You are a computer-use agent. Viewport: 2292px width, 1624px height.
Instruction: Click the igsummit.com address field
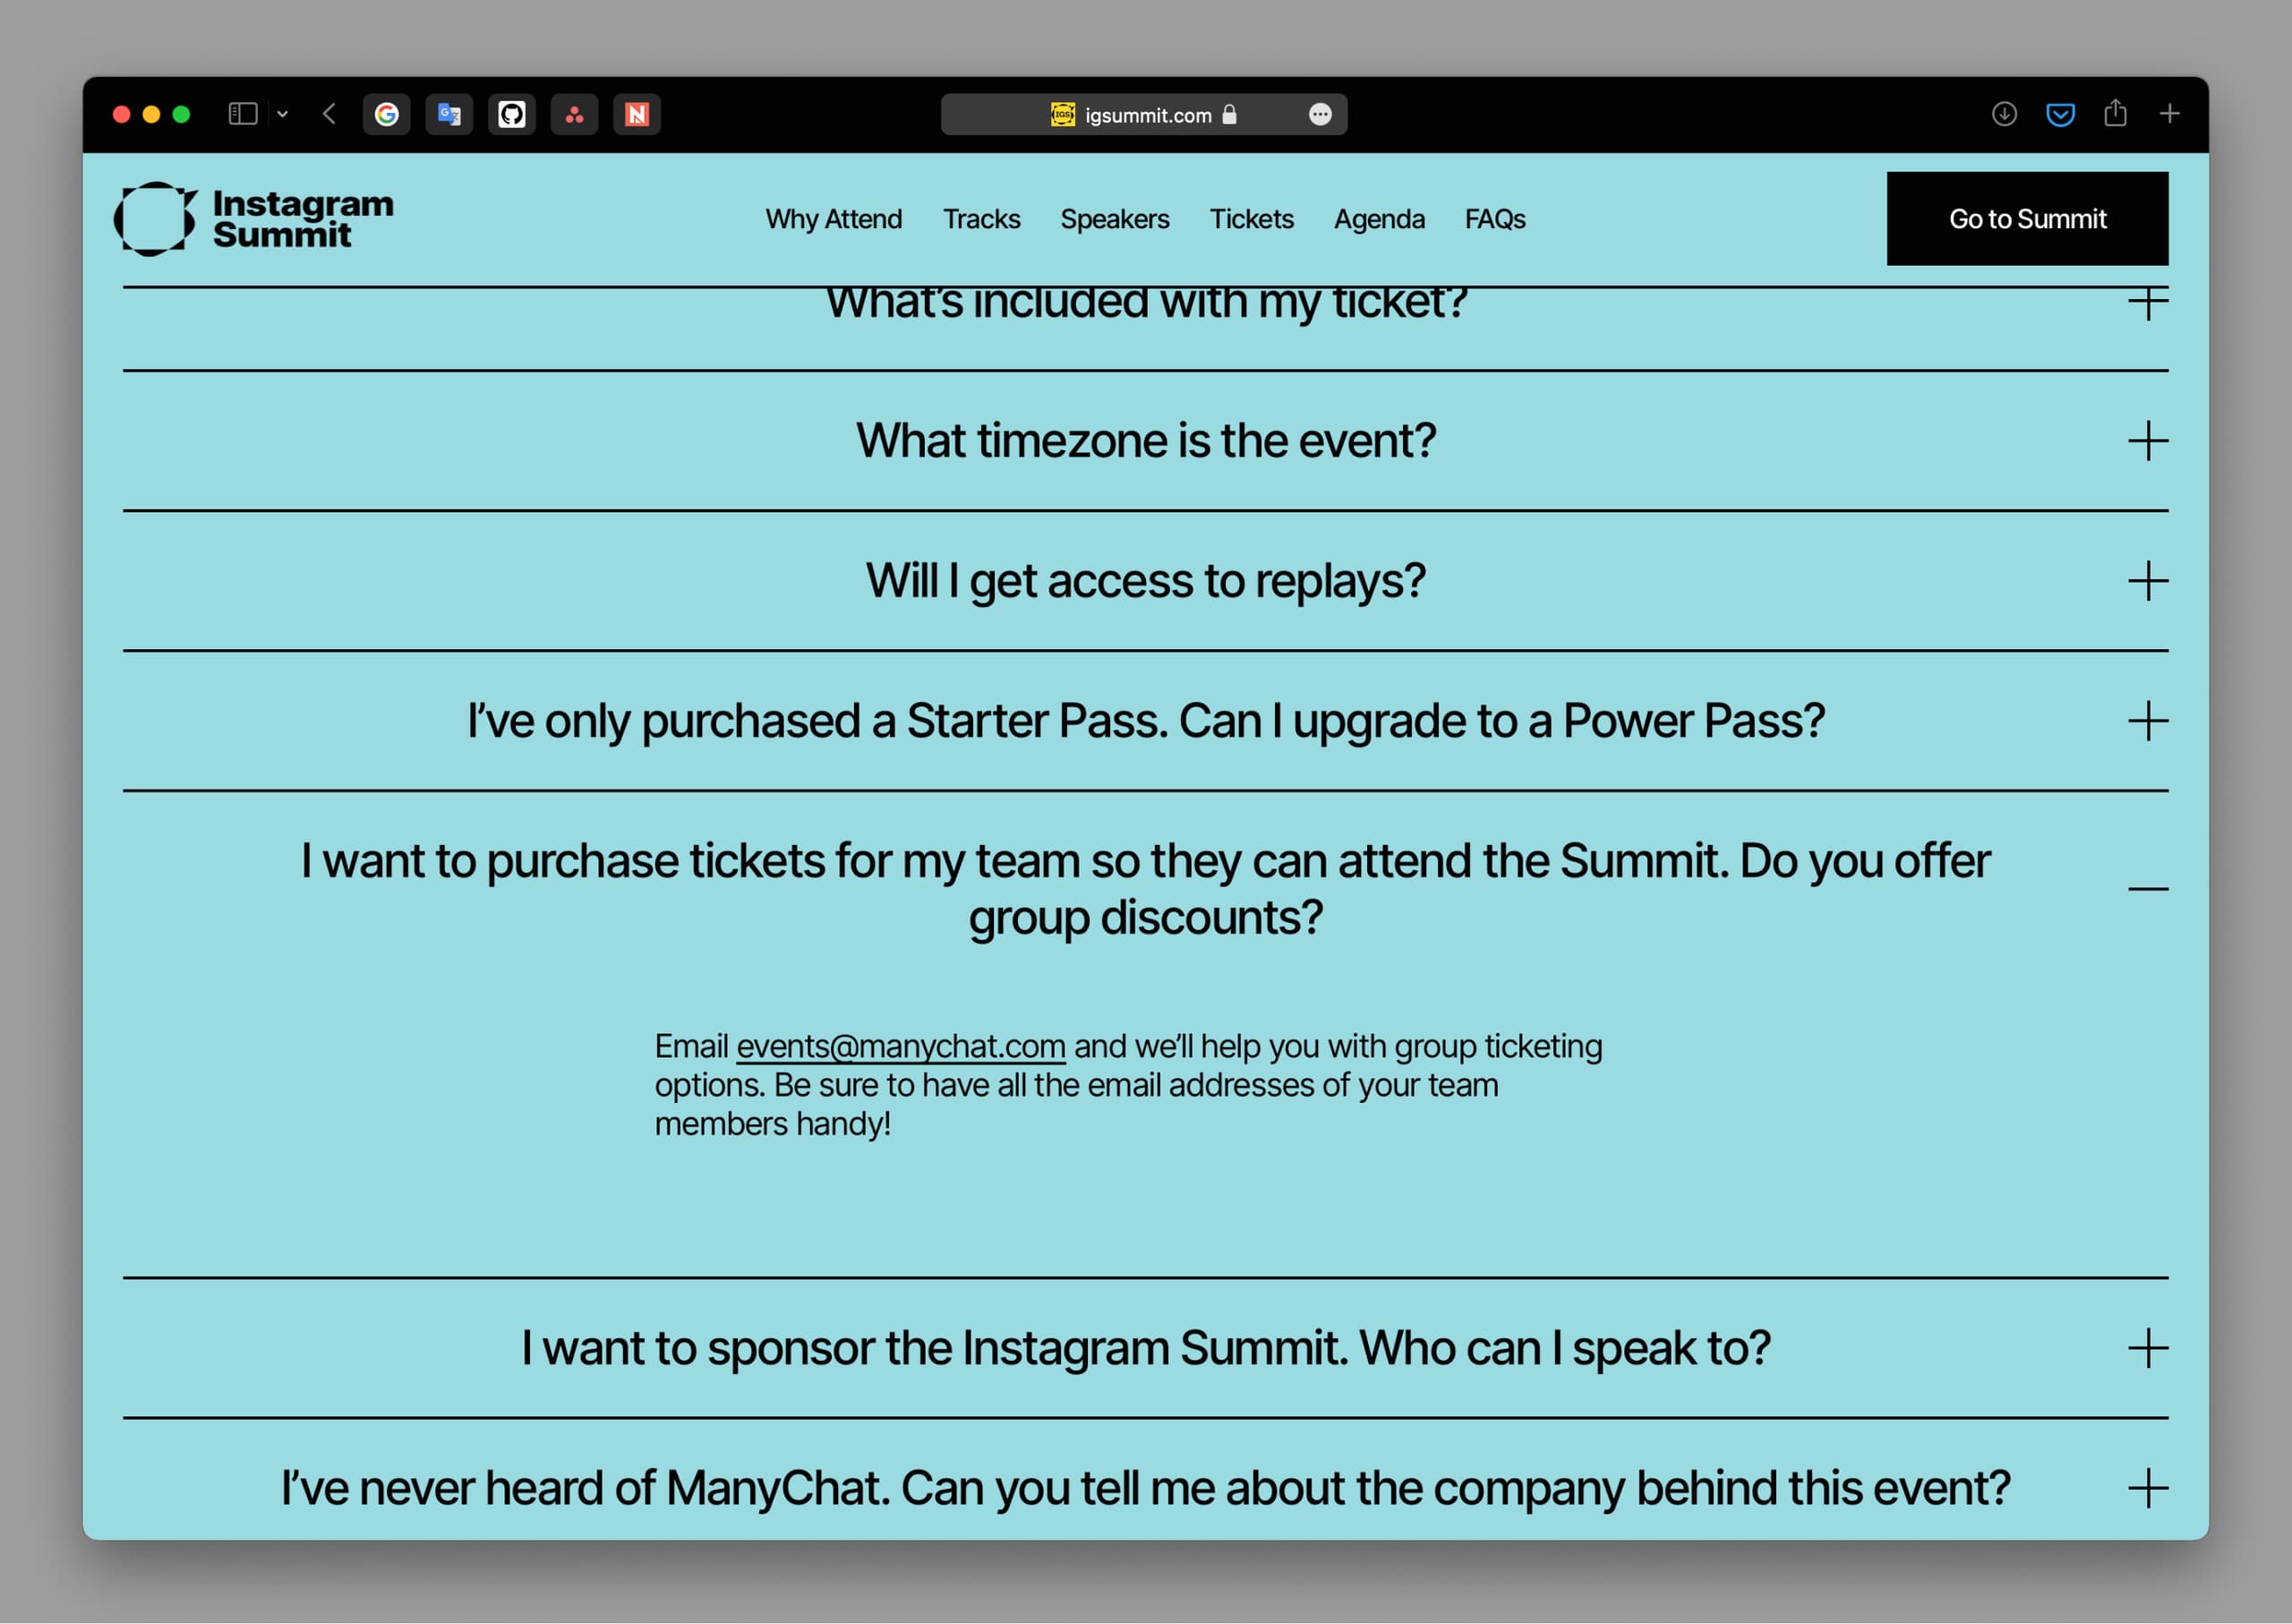(x=1144, y=114)
